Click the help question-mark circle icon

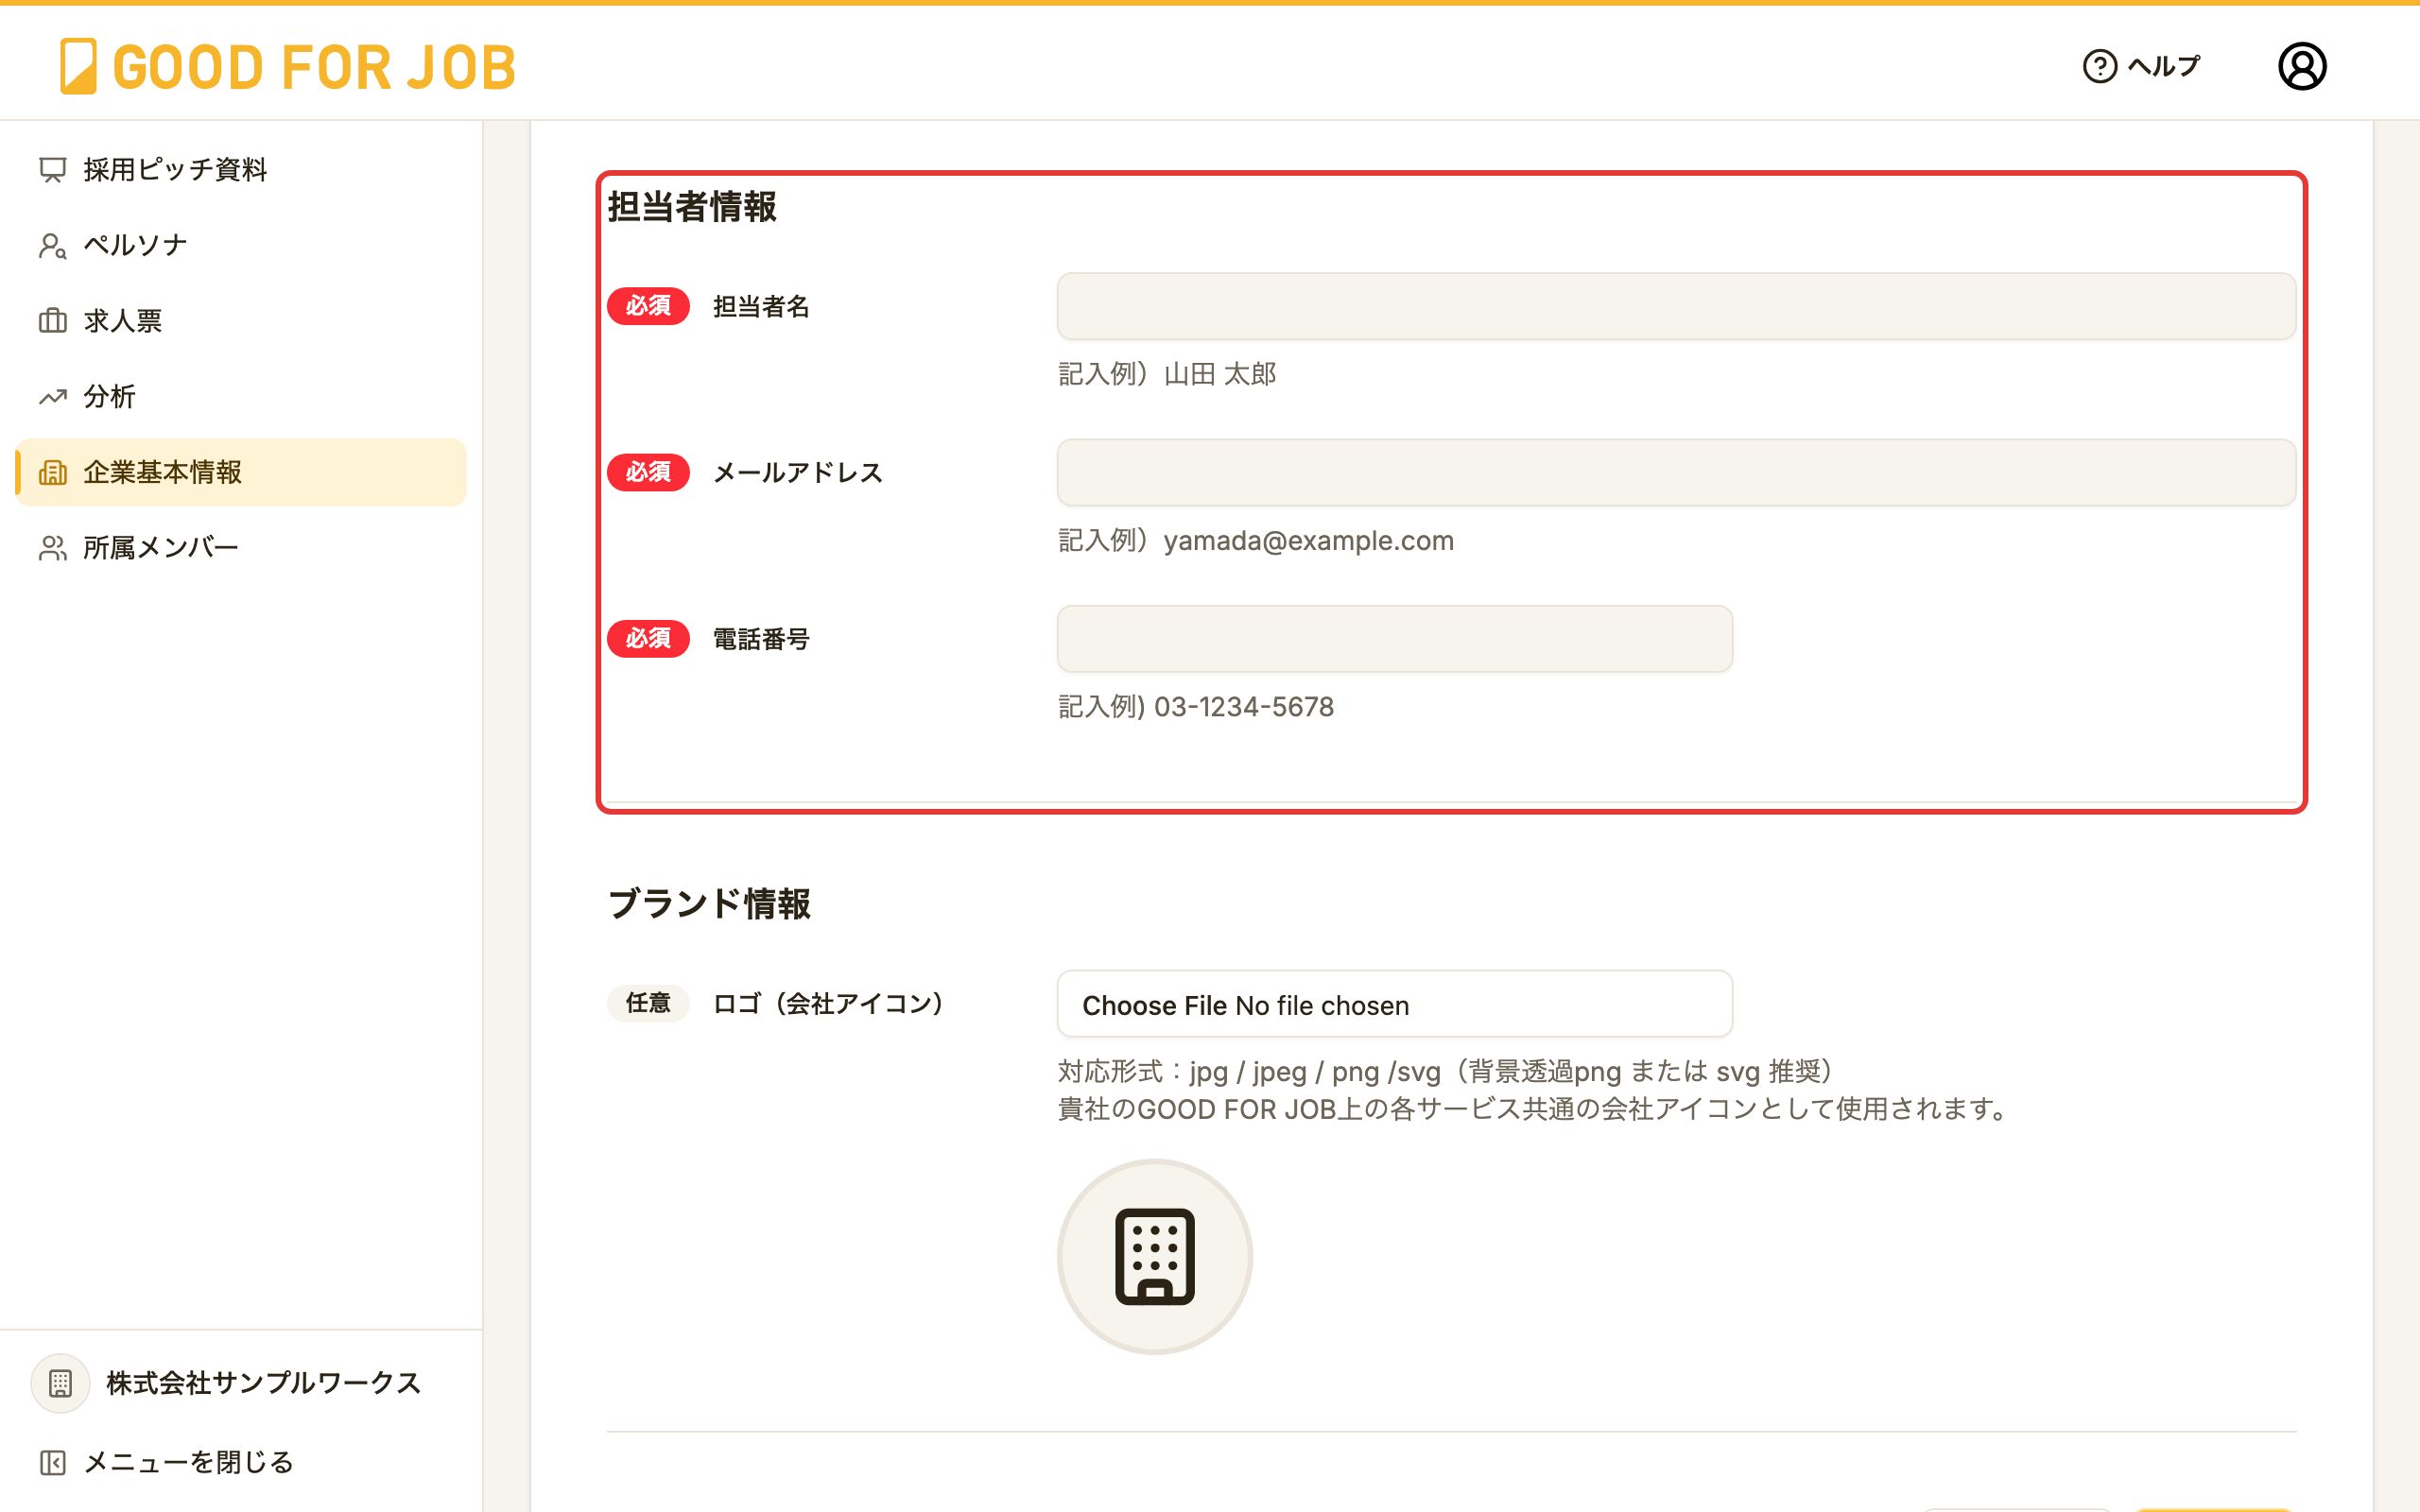click(x=2100, y=66)
